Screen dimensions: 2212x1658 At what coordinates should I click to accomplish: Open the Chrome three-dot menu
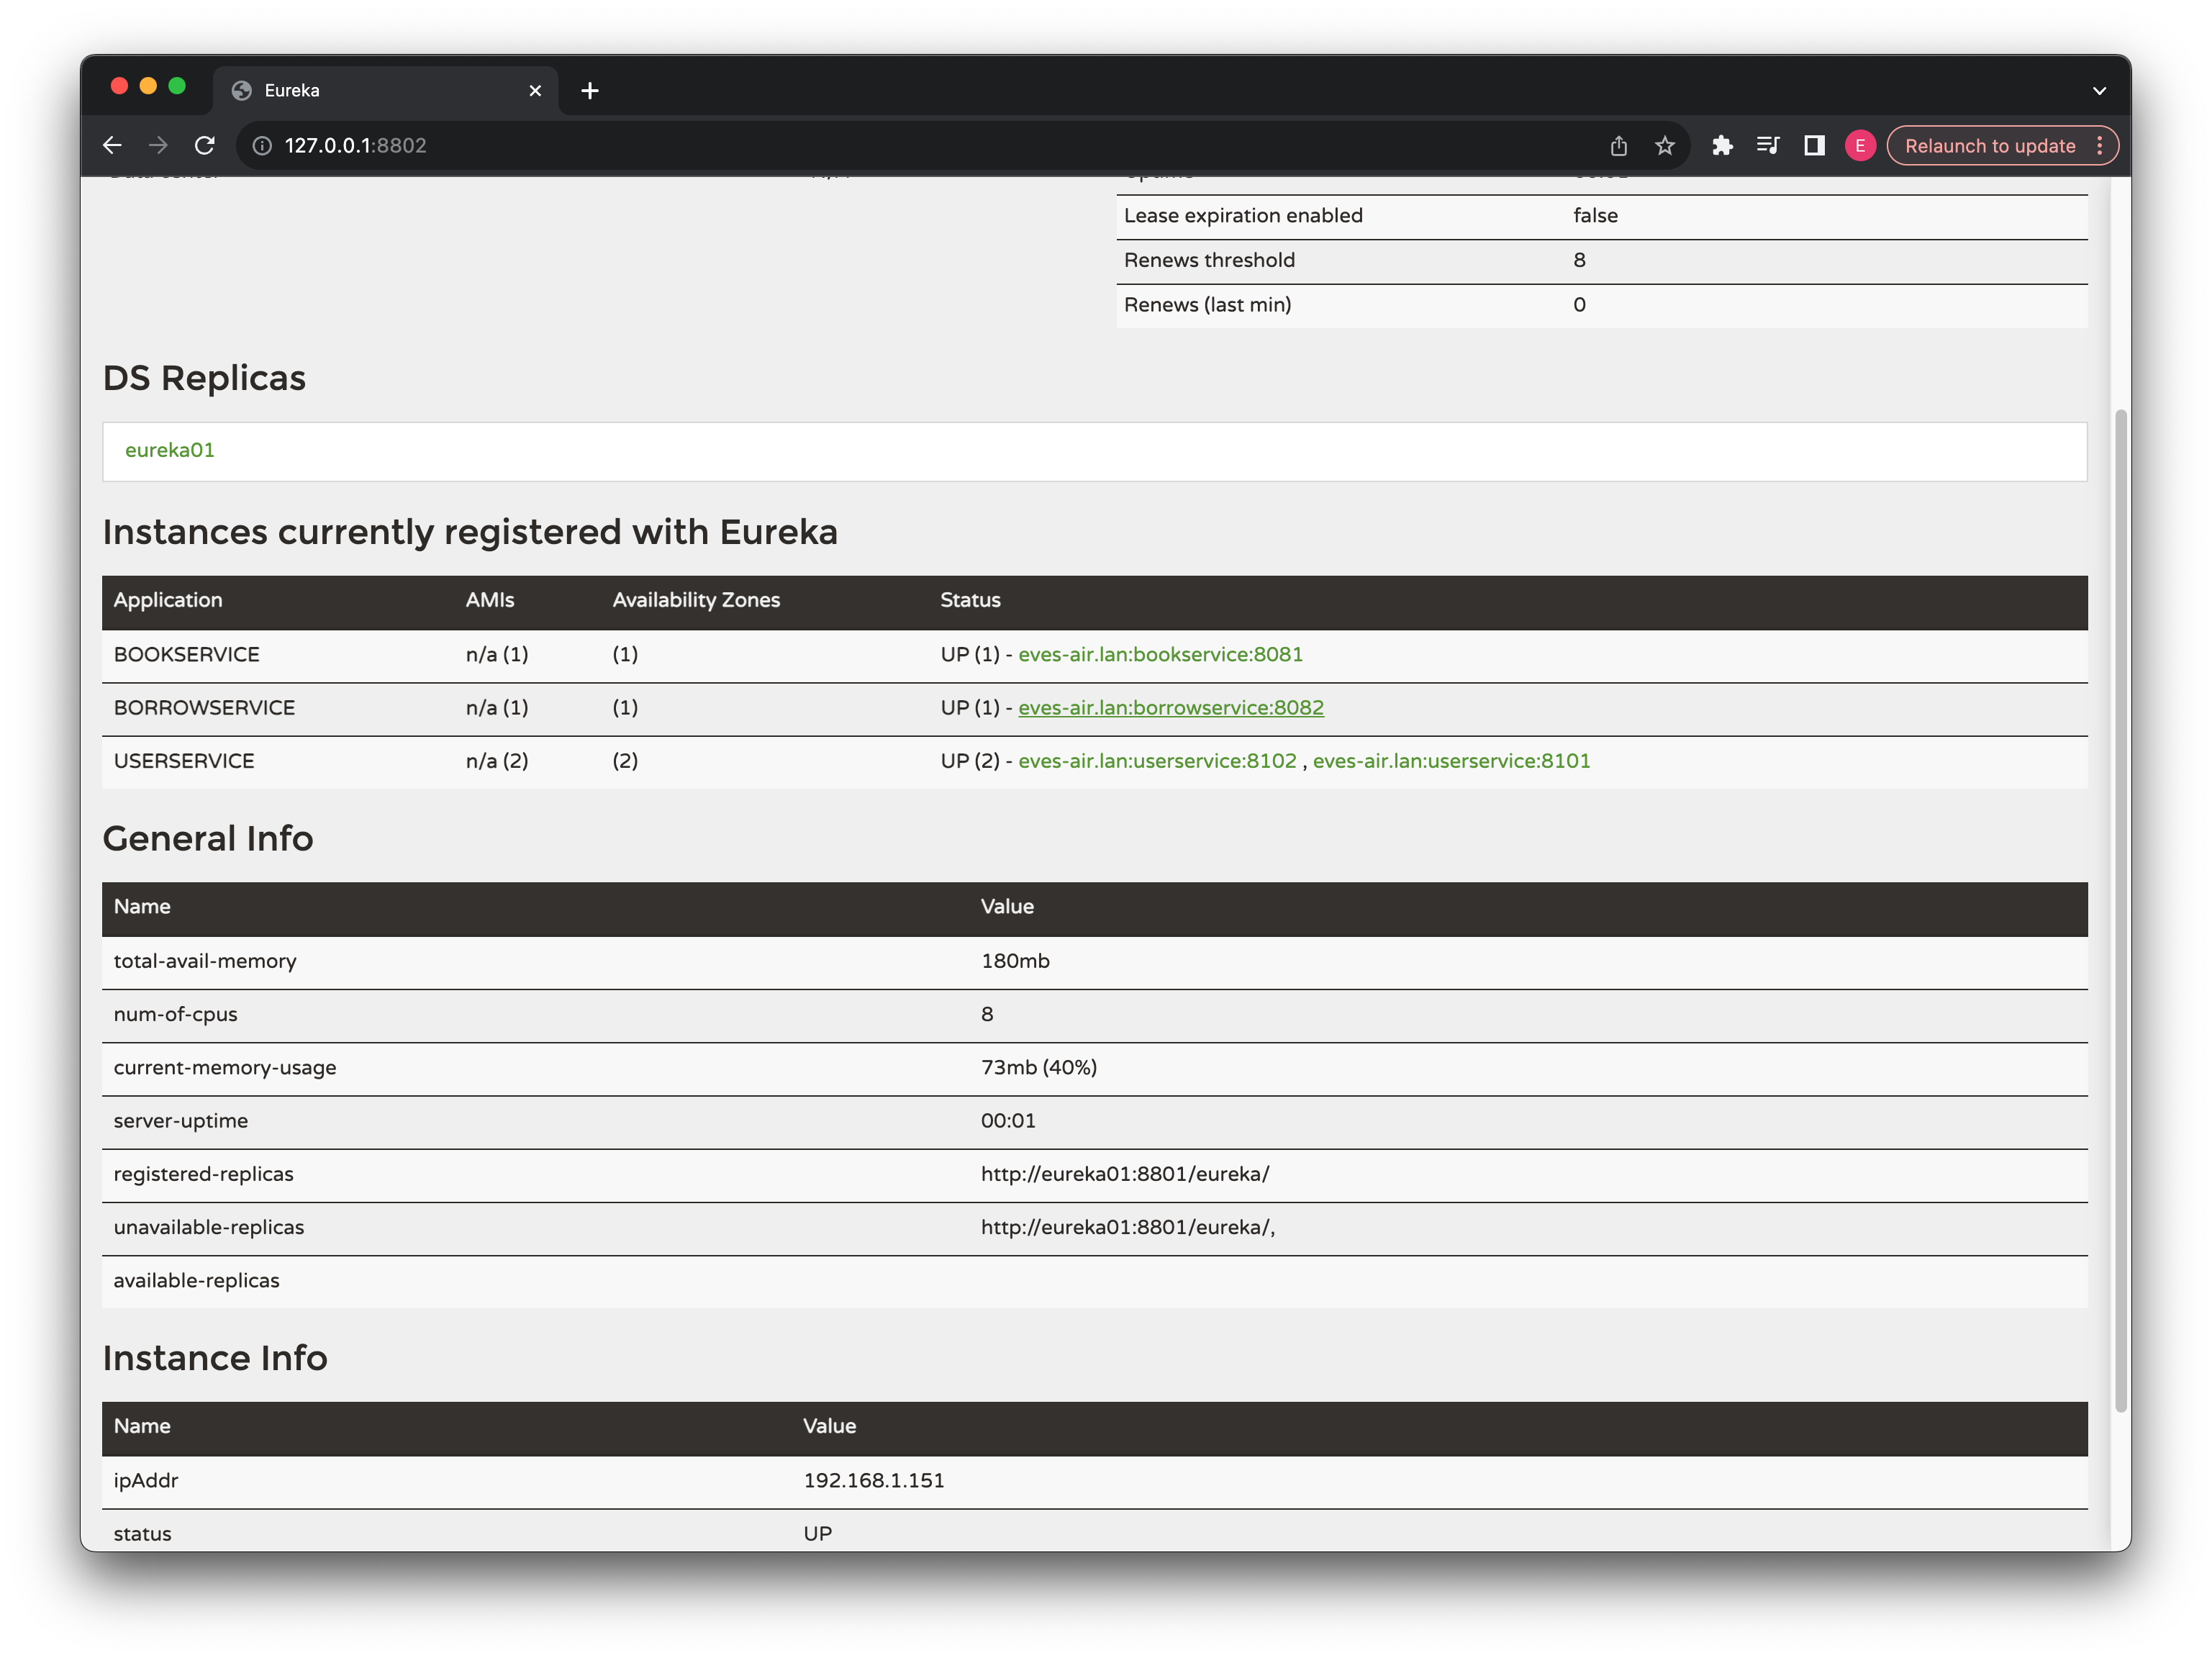2100,146
